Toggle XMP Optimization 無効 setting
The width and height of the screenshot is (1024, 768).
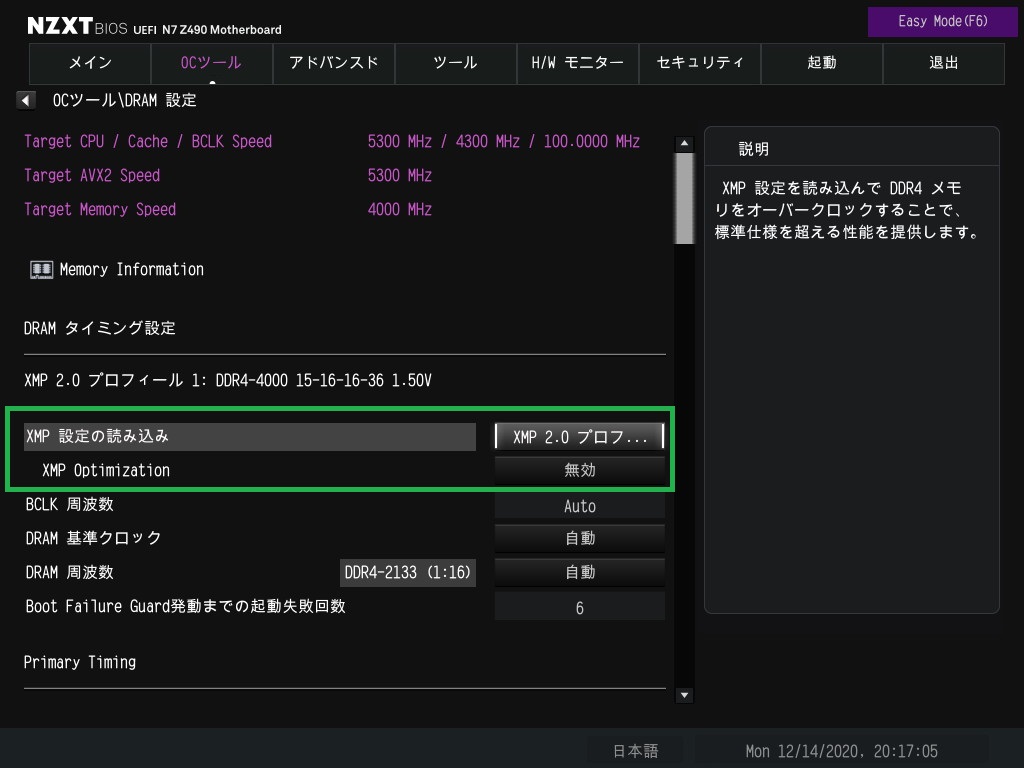[x=580, y=470]
